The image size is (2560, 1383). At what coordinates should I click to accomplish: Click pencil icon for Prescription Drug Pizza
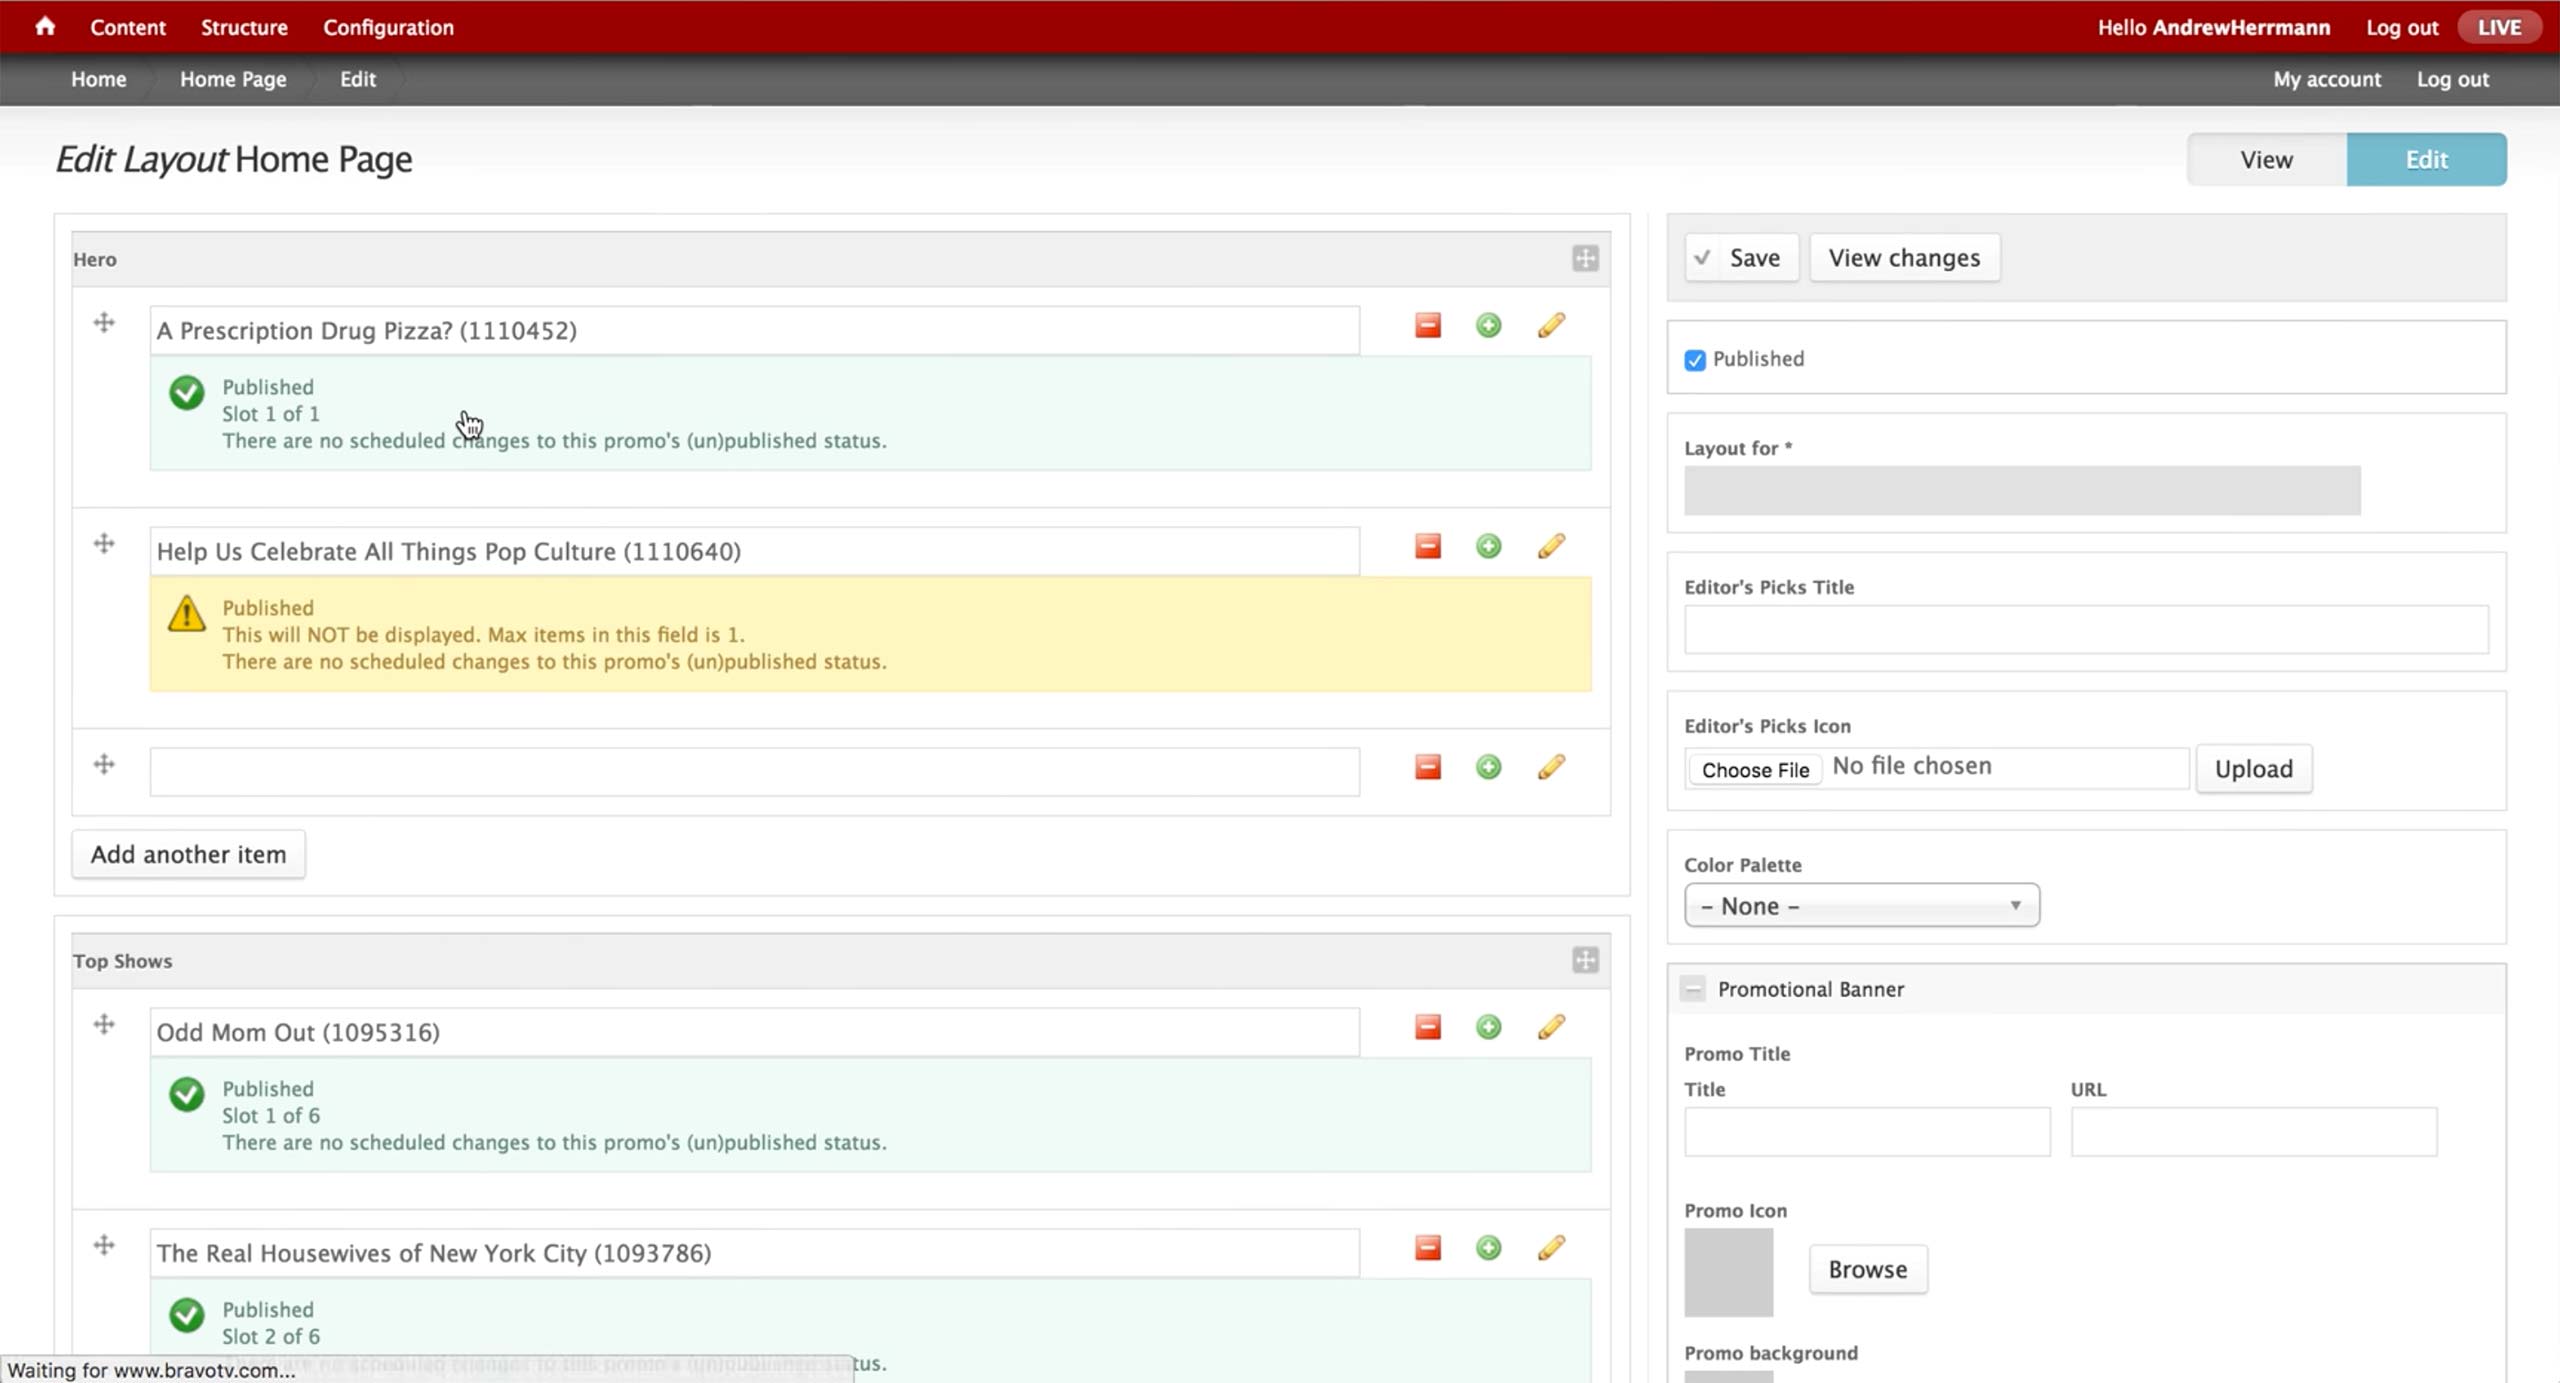[x=1550, y=326]
